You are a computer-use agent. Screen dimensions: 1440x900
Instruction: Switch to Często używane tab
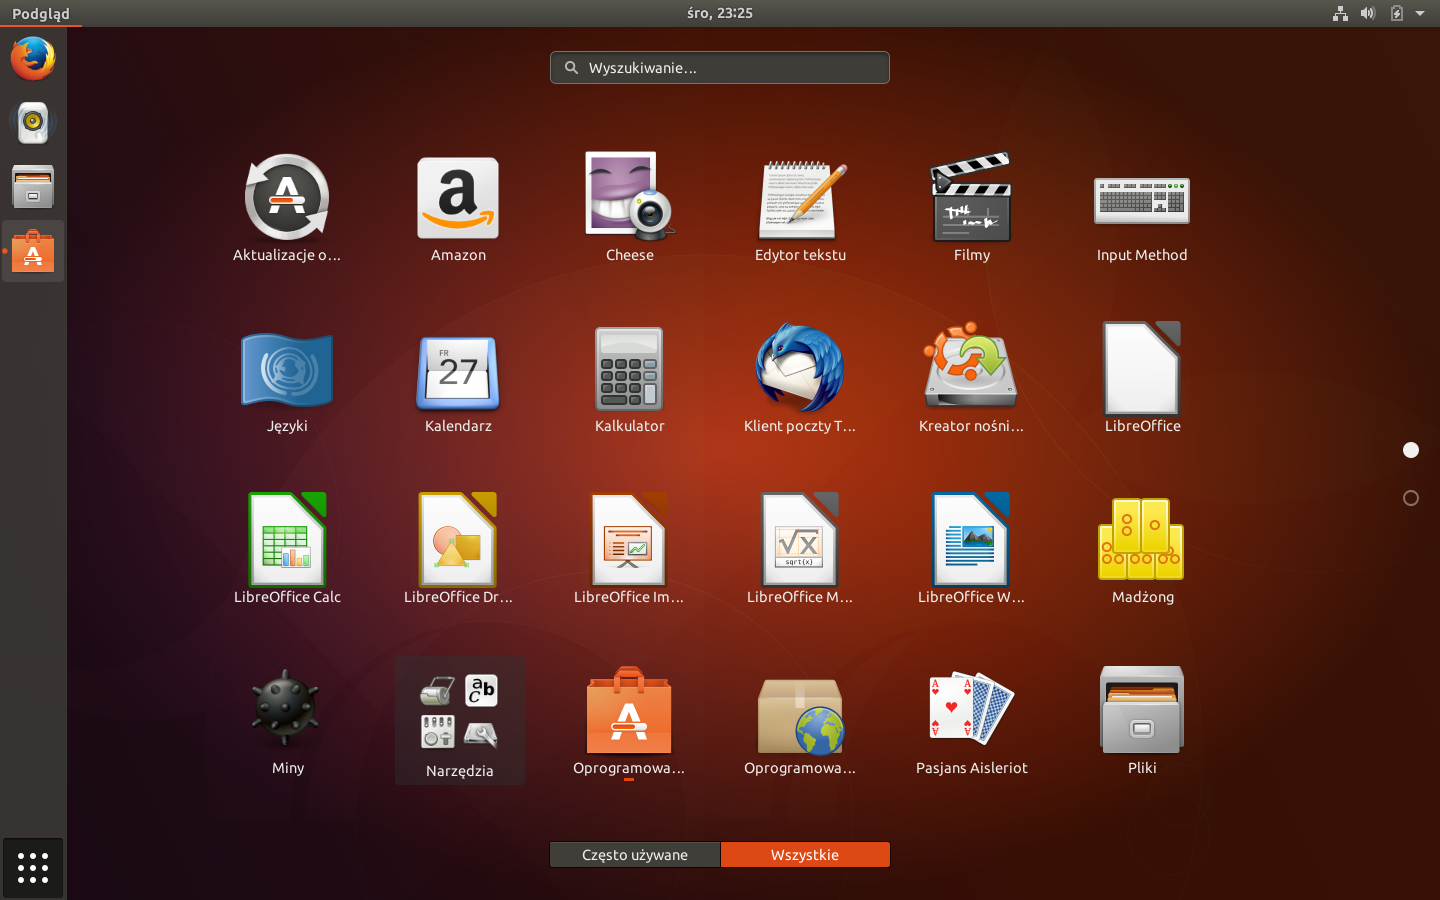coord(635,855)
